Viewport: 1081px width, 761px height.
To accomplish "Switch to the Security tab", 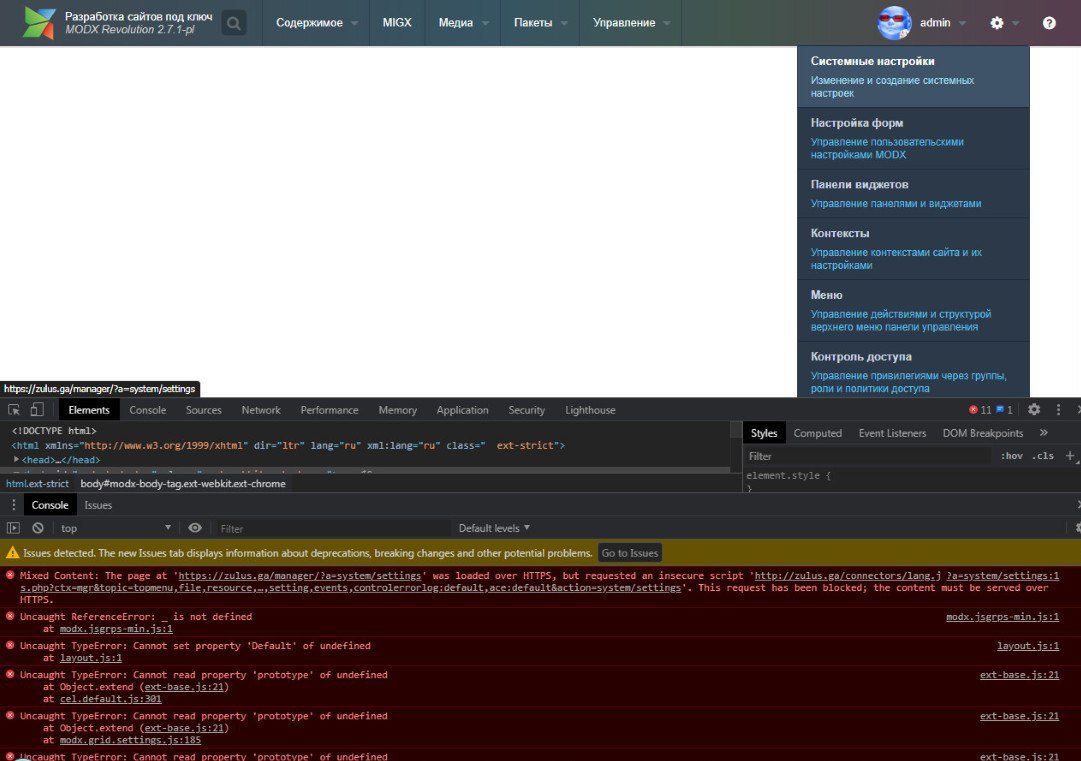I will pos(527,409).
